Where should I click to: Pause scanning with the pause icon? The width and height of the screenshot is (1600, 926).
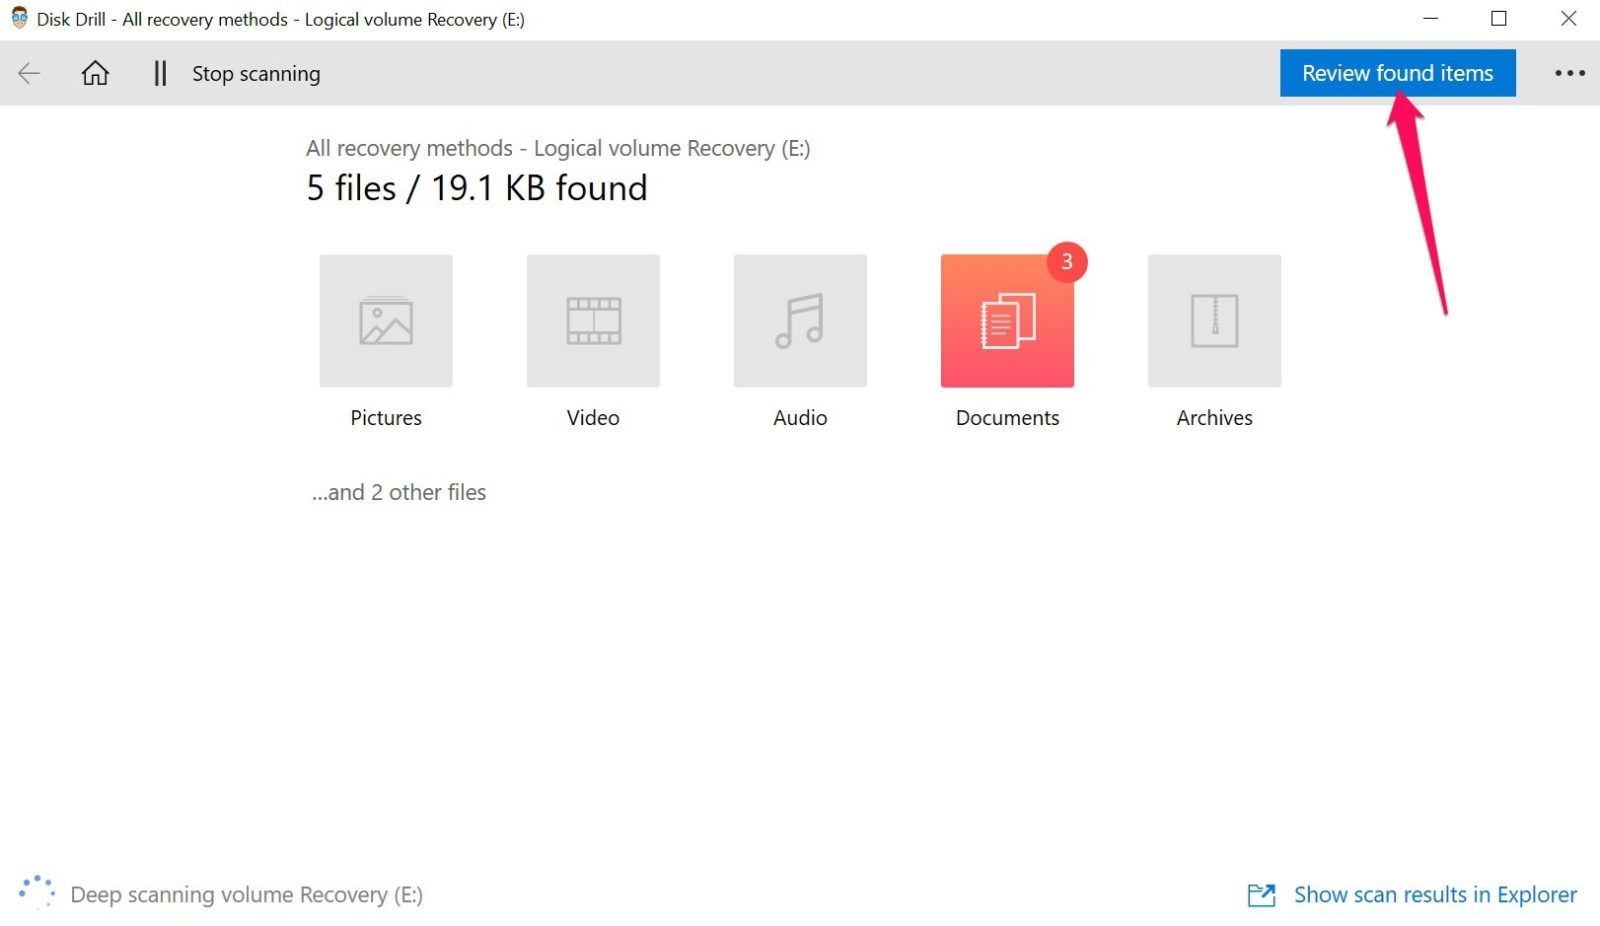click(159, 73)
